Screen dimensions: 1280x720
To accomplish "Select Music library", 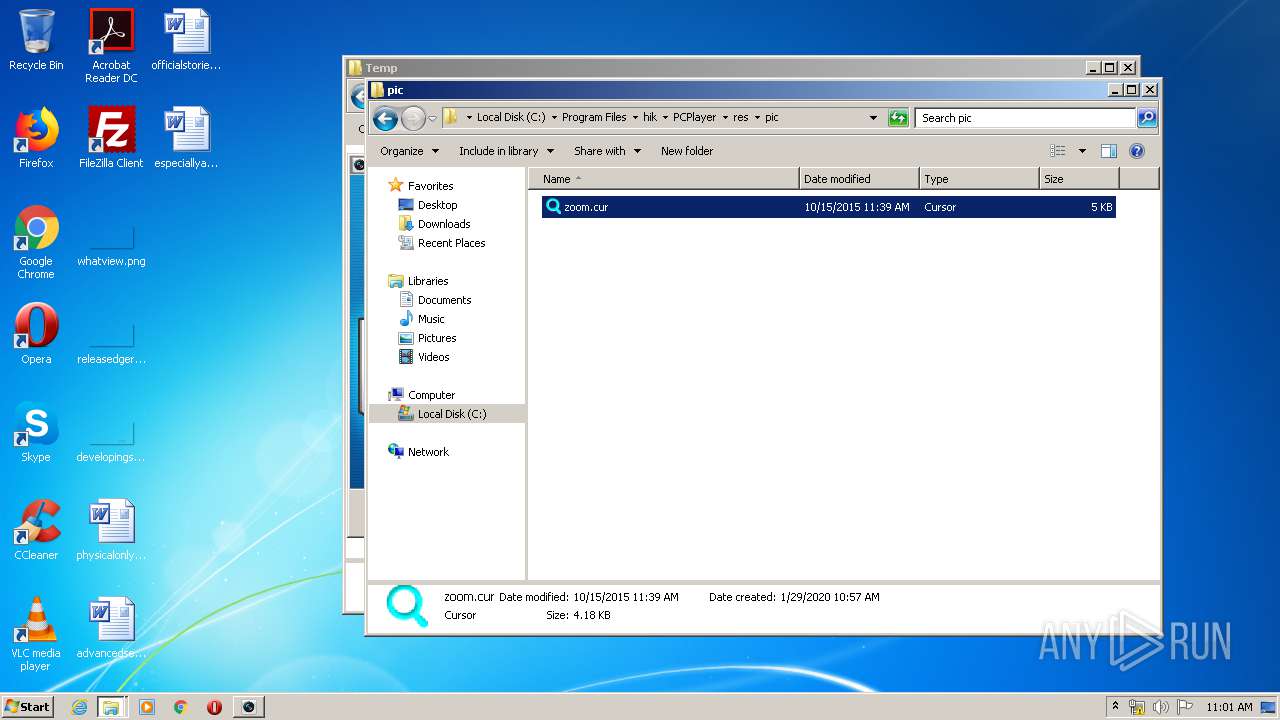I will pyautogui.click(x=431, y=319).
